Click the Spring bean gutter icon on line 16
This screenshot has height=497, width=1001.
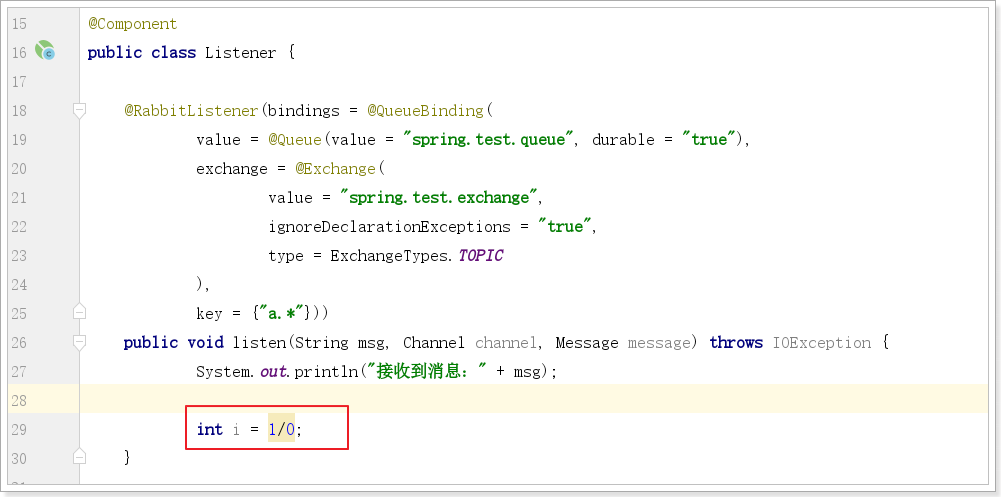point(45,50)
